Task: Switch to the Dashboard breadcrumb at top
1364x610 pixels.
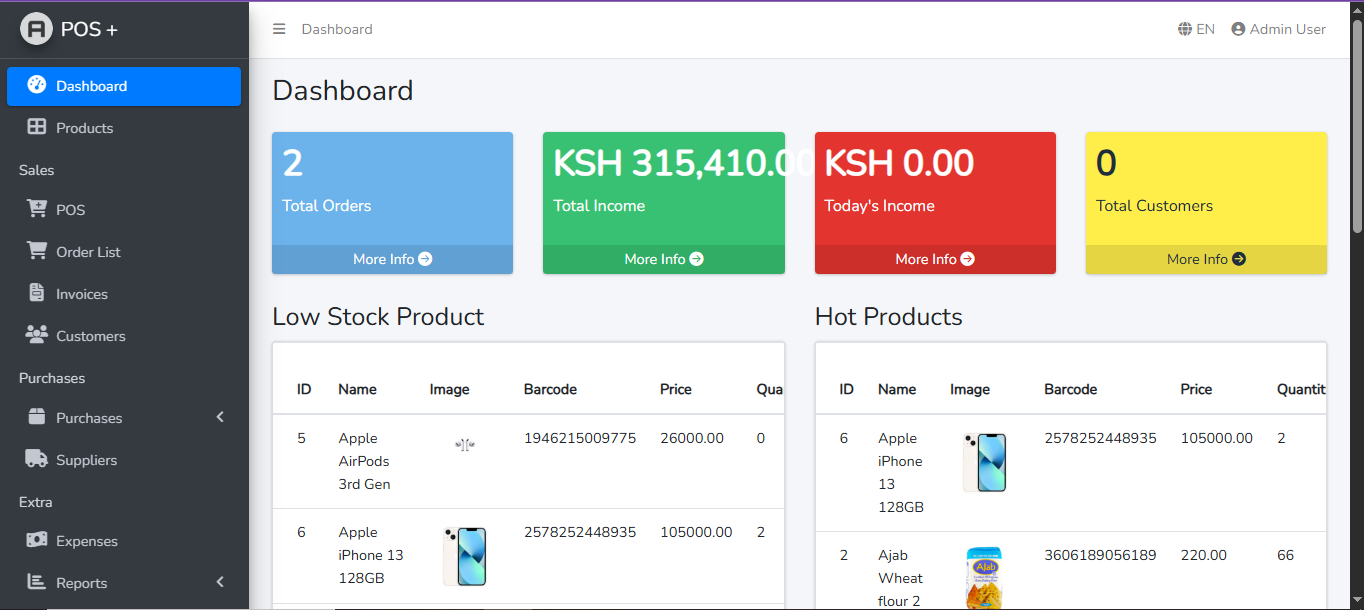Action: [337, 29]
